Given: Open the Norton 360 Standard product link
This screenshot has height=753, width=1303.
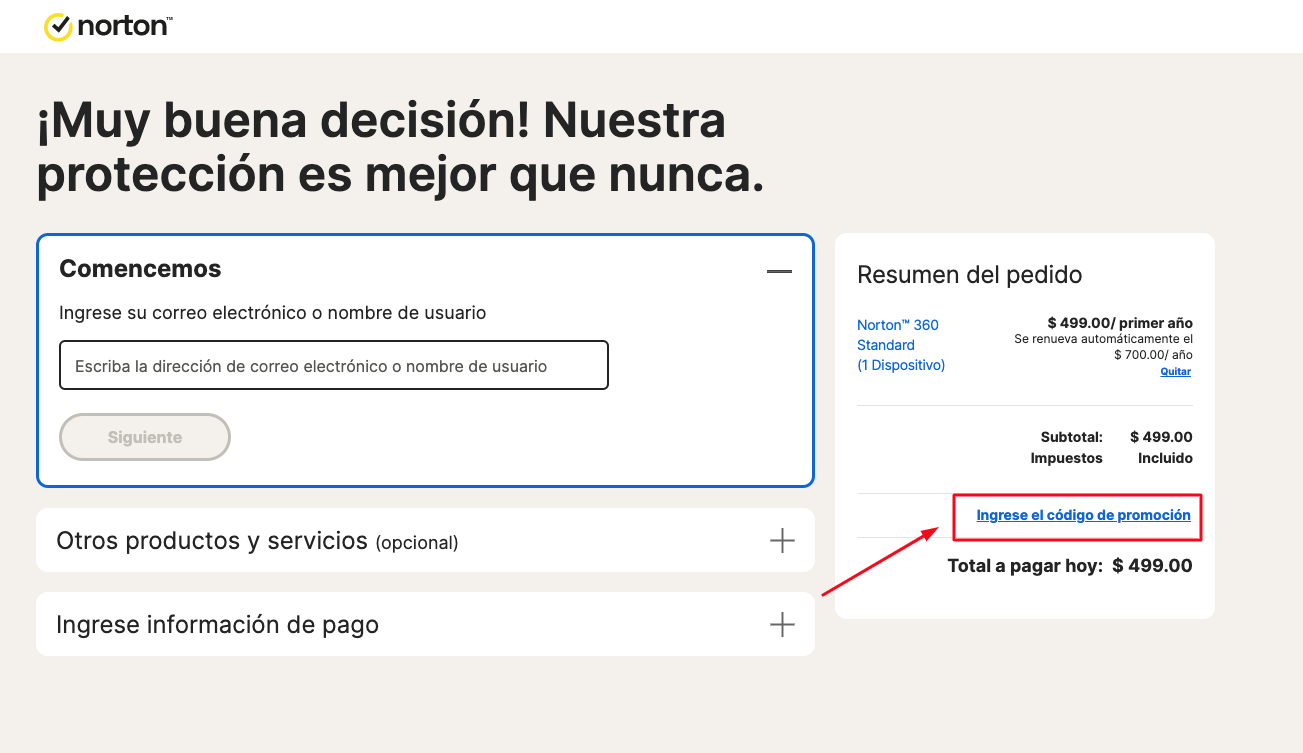Looking at the screenshot, I should [901, 345].
